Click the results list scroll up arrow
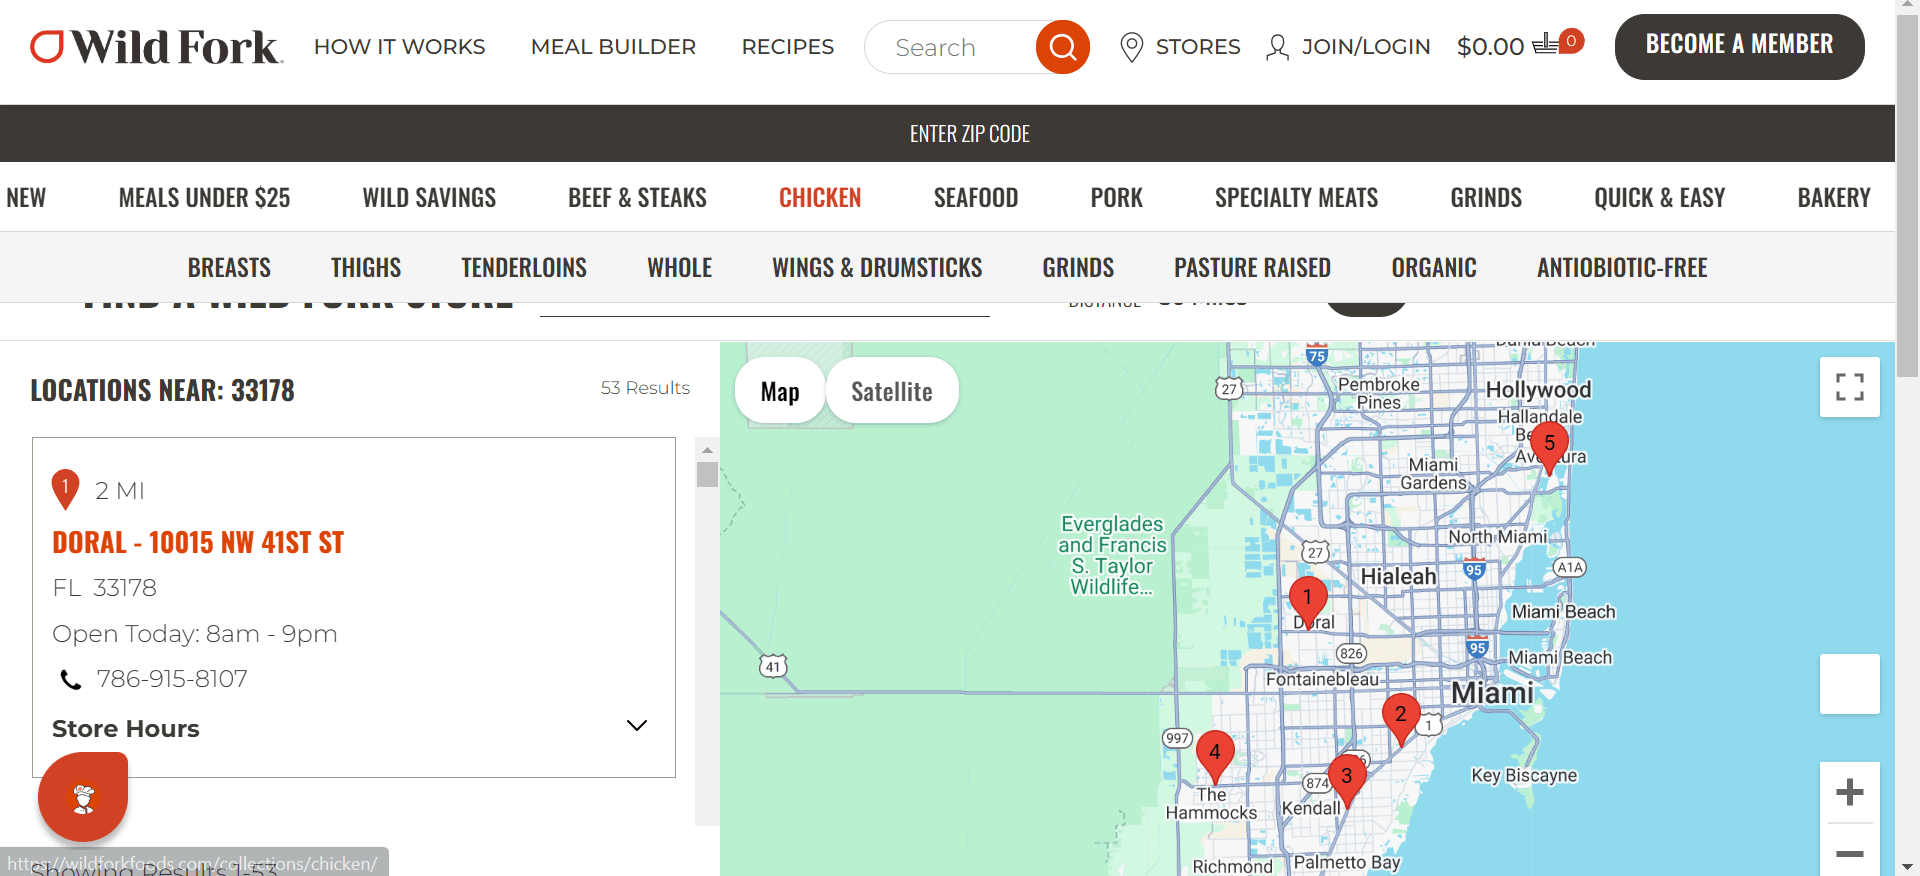This screenshot has width=1920, height=876. [x=707, y=450]
